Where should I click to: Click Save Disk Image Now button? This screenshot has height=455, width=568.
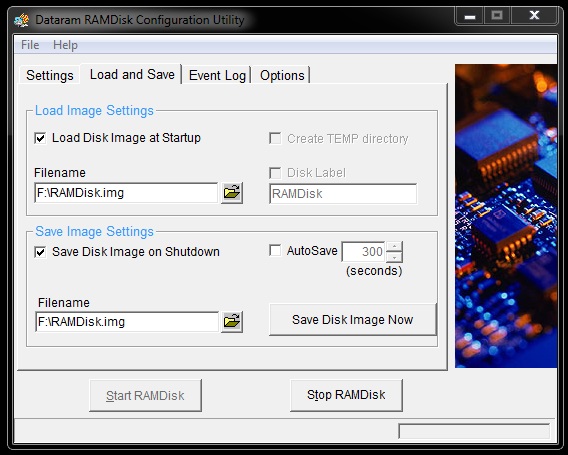tap(352, 320)
